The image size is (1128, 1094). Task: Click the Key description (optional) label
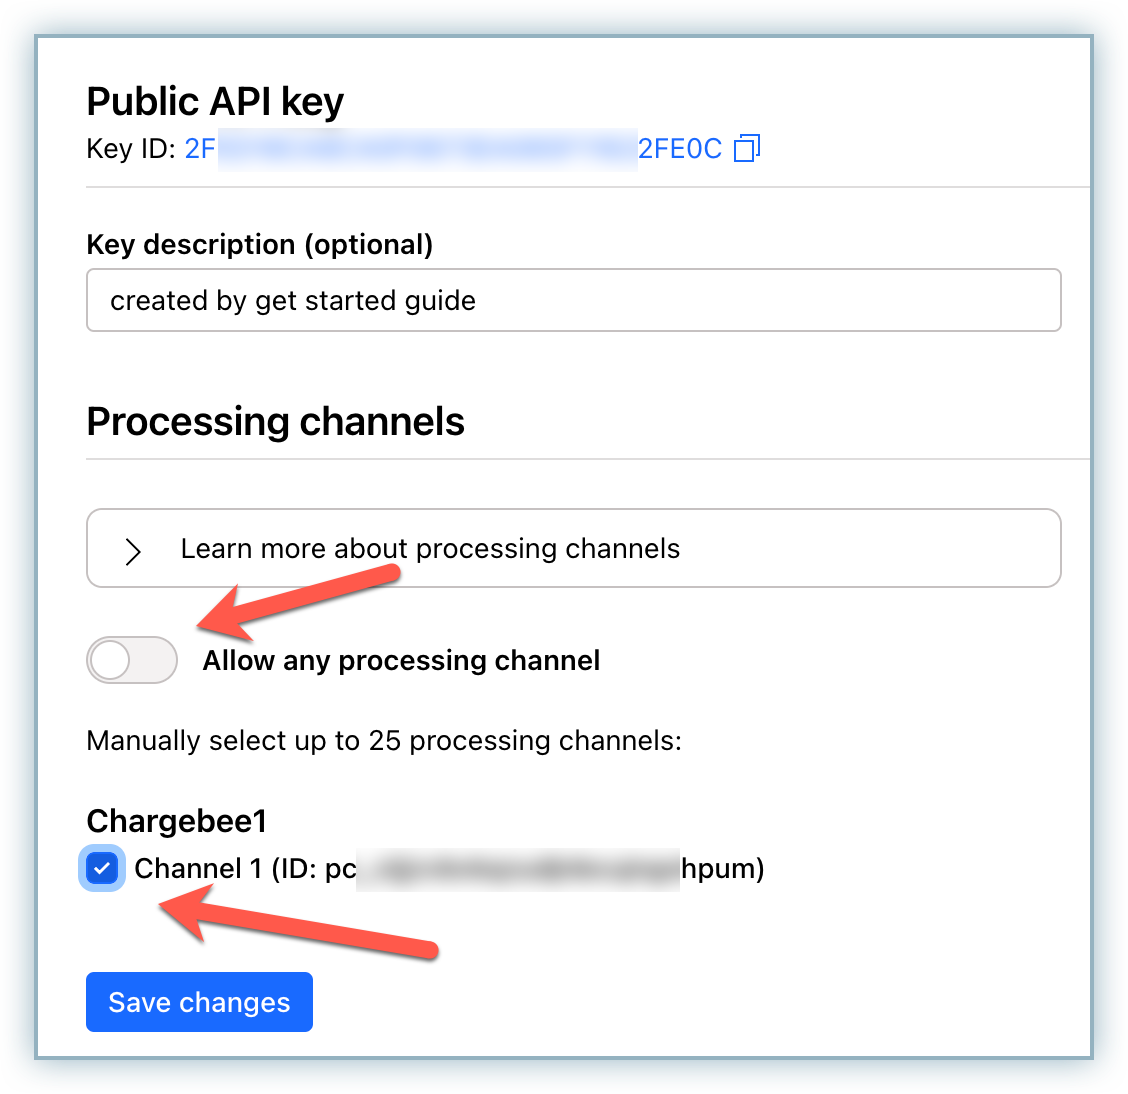click(259, 245)
